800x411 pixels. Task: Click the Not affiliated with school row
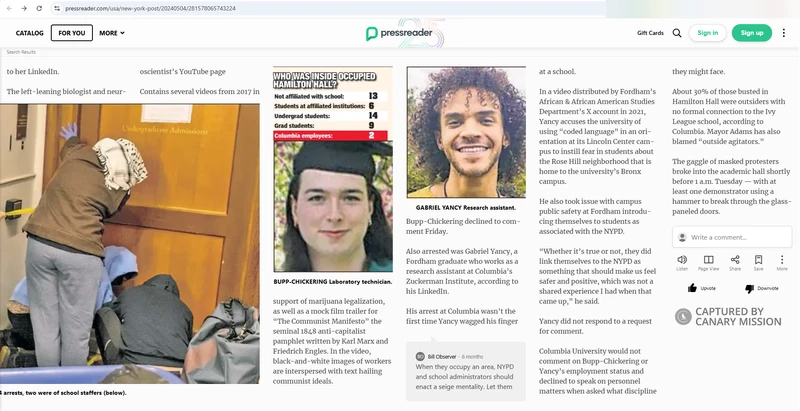tap(330, 96)
